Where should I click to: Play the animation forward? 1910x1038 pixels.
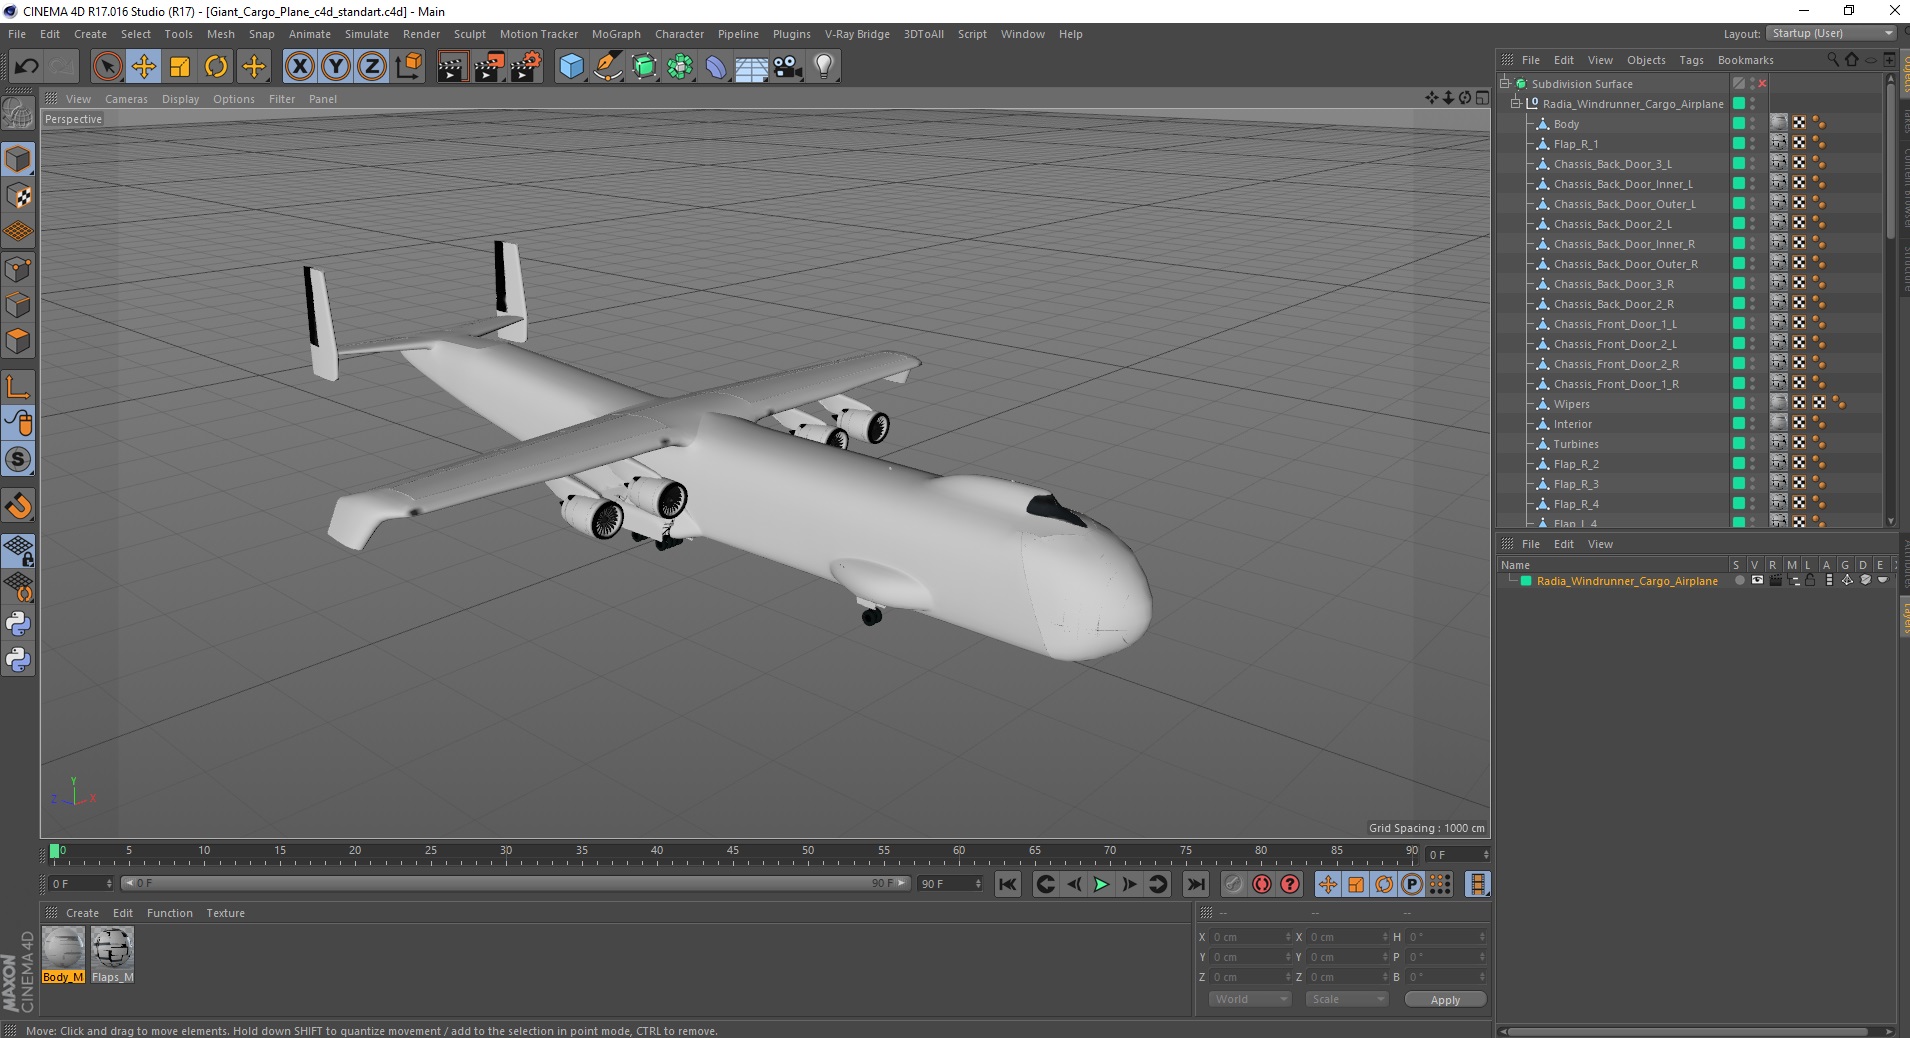(1101, 884)
